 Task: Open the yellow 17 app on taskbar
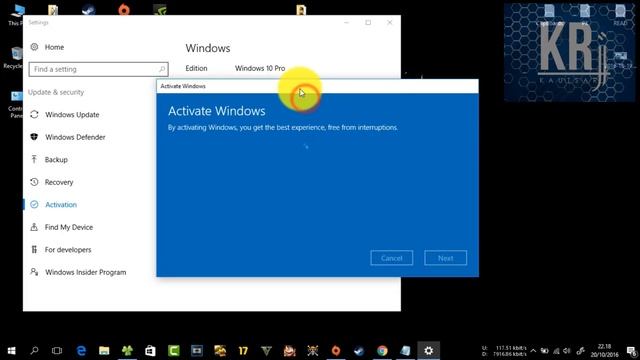(x=243, y=351)
